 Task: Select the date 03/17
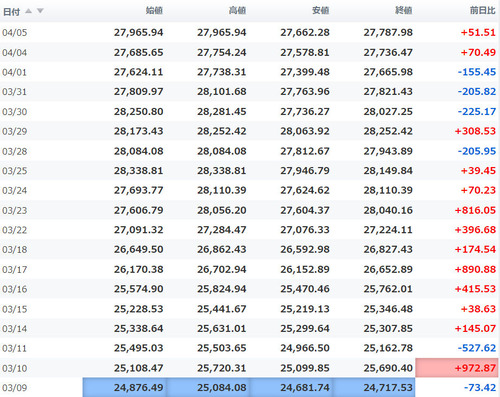tap(14, 270)
